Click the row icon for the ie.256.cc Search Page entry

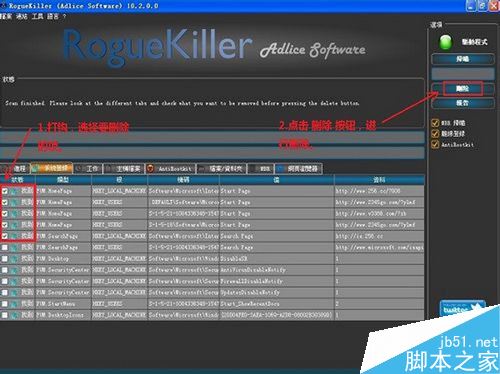tap(14, 236)
